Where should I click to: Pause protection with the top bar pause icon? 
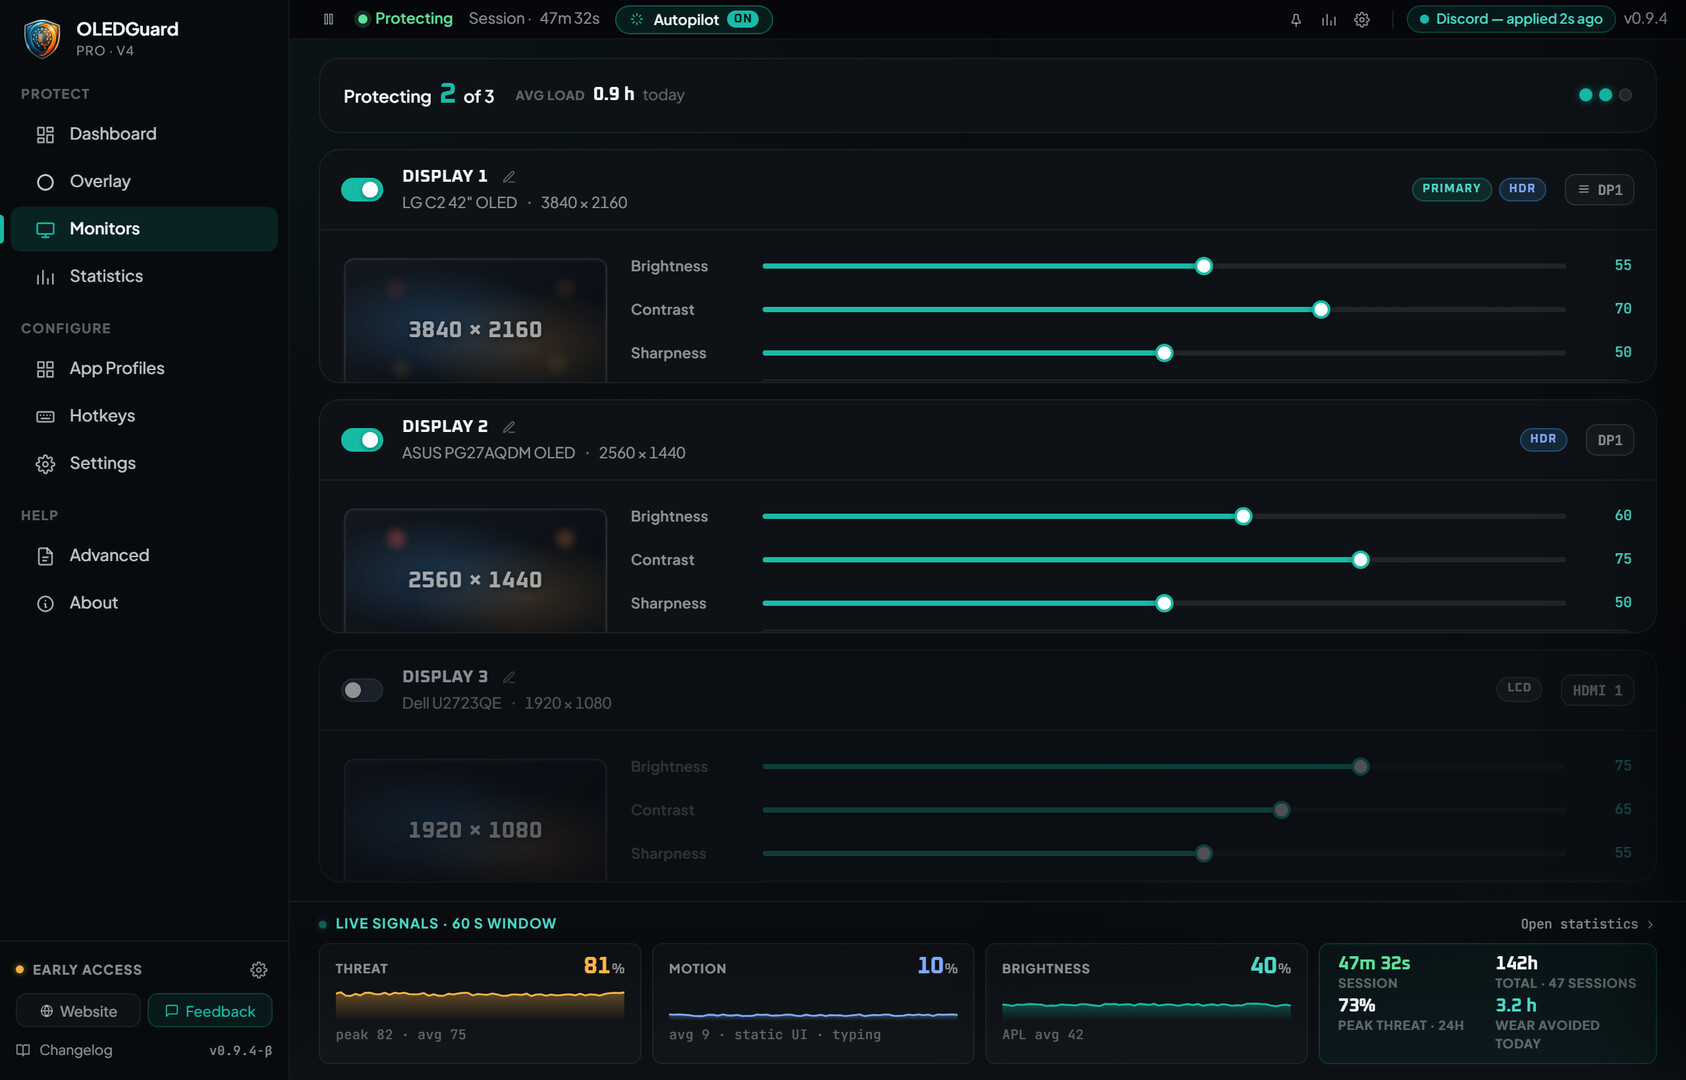[x=328, y=19]
